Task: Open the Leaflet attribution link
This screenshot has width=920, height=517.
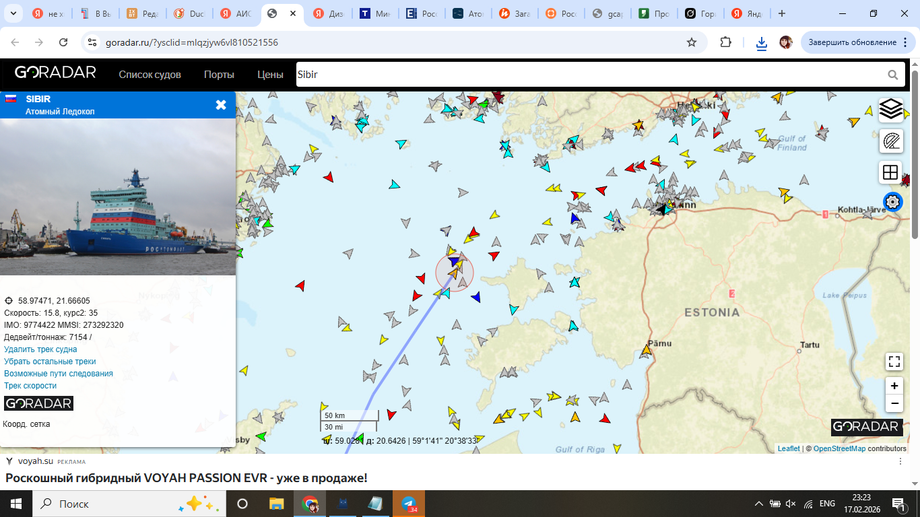Action: (788, 448)
